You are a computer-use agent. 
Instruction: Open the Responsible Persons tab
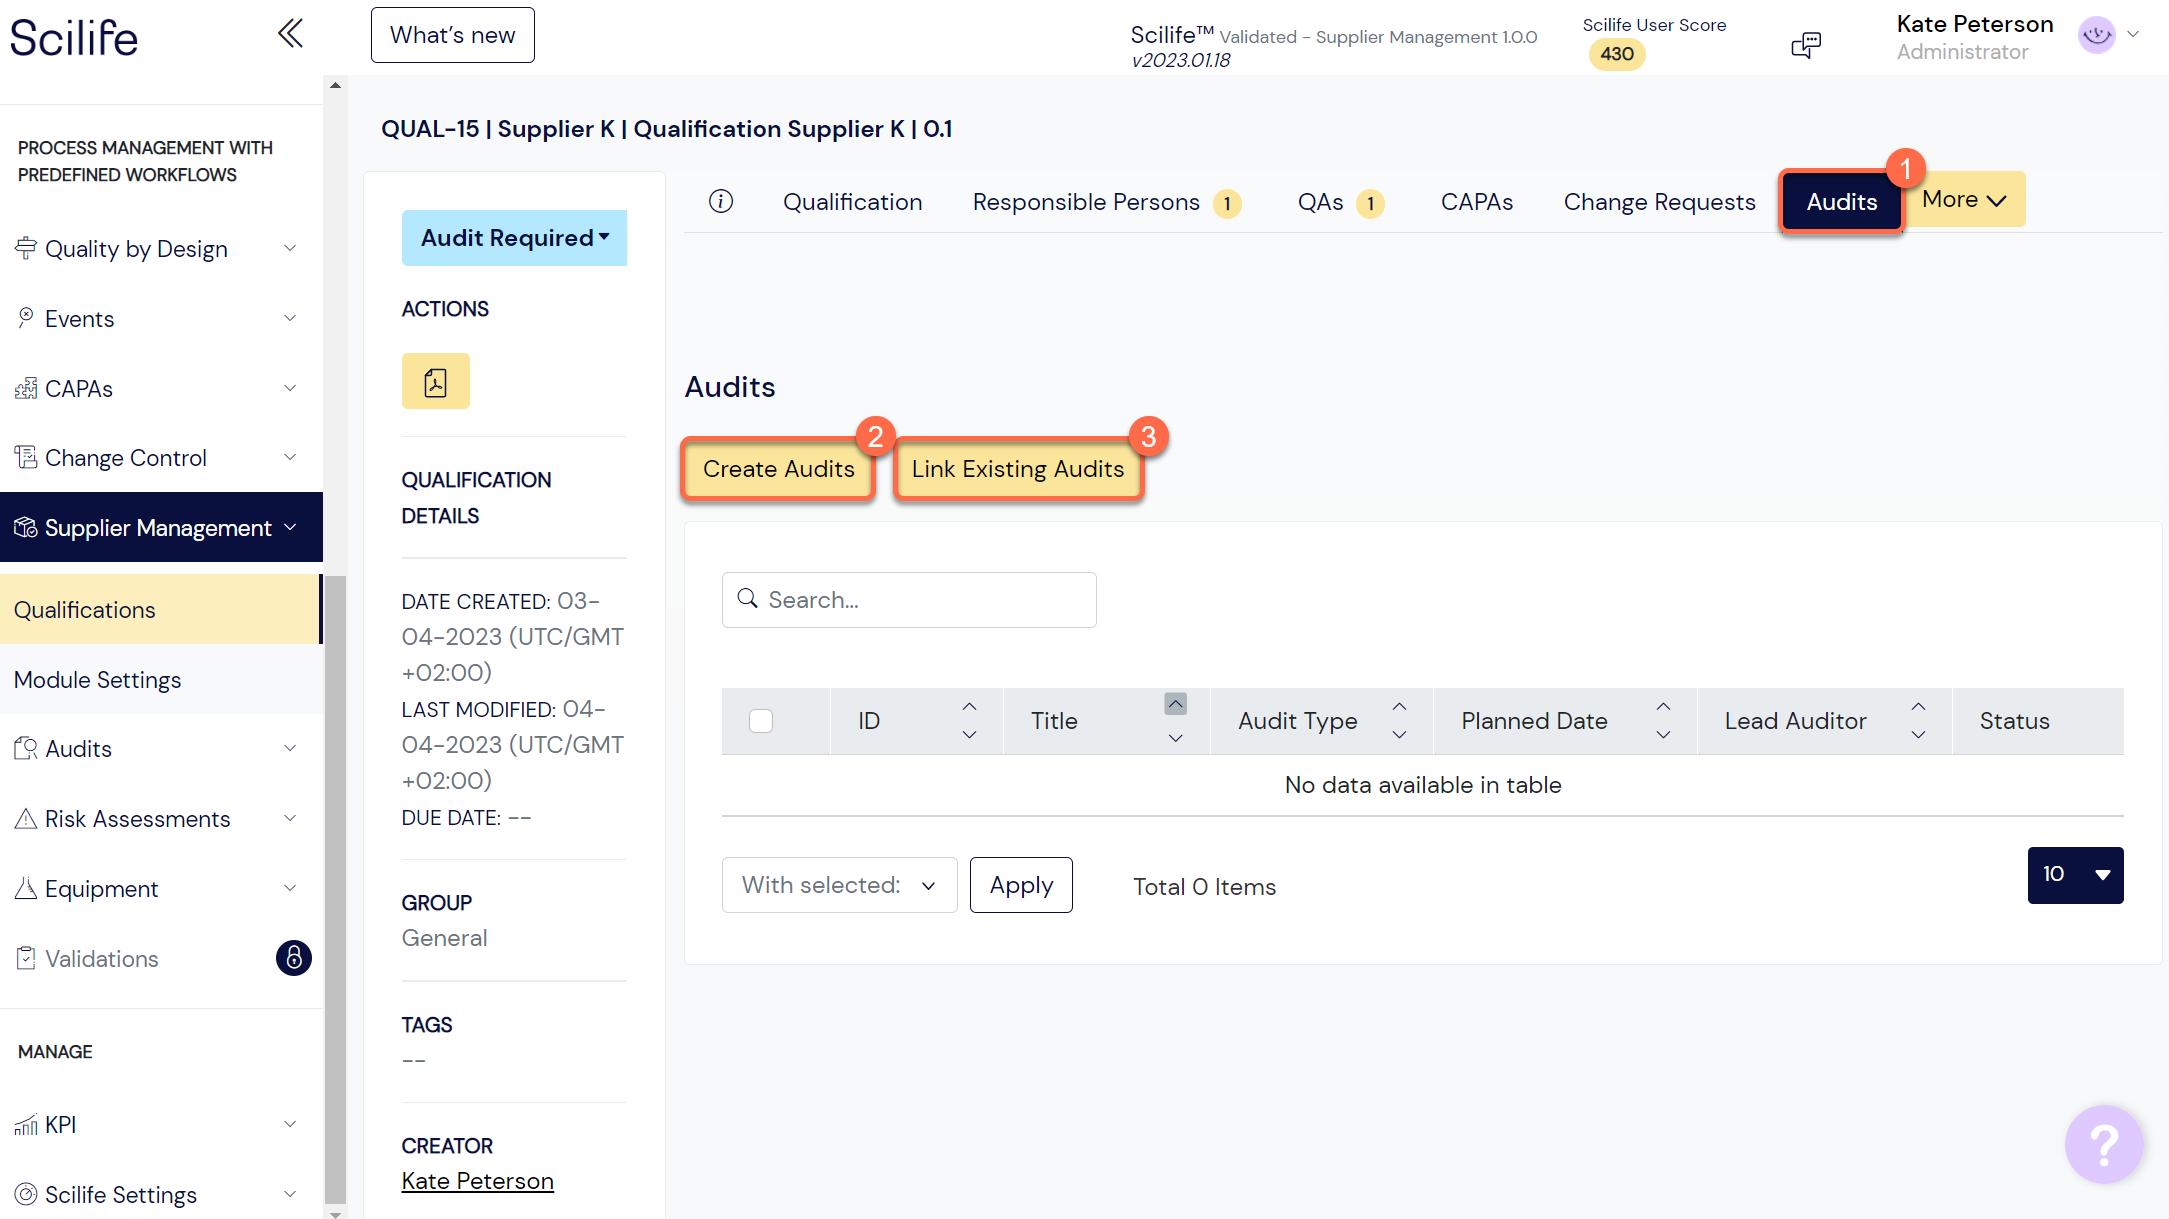pyautogui.click(x=1107, y=202)
